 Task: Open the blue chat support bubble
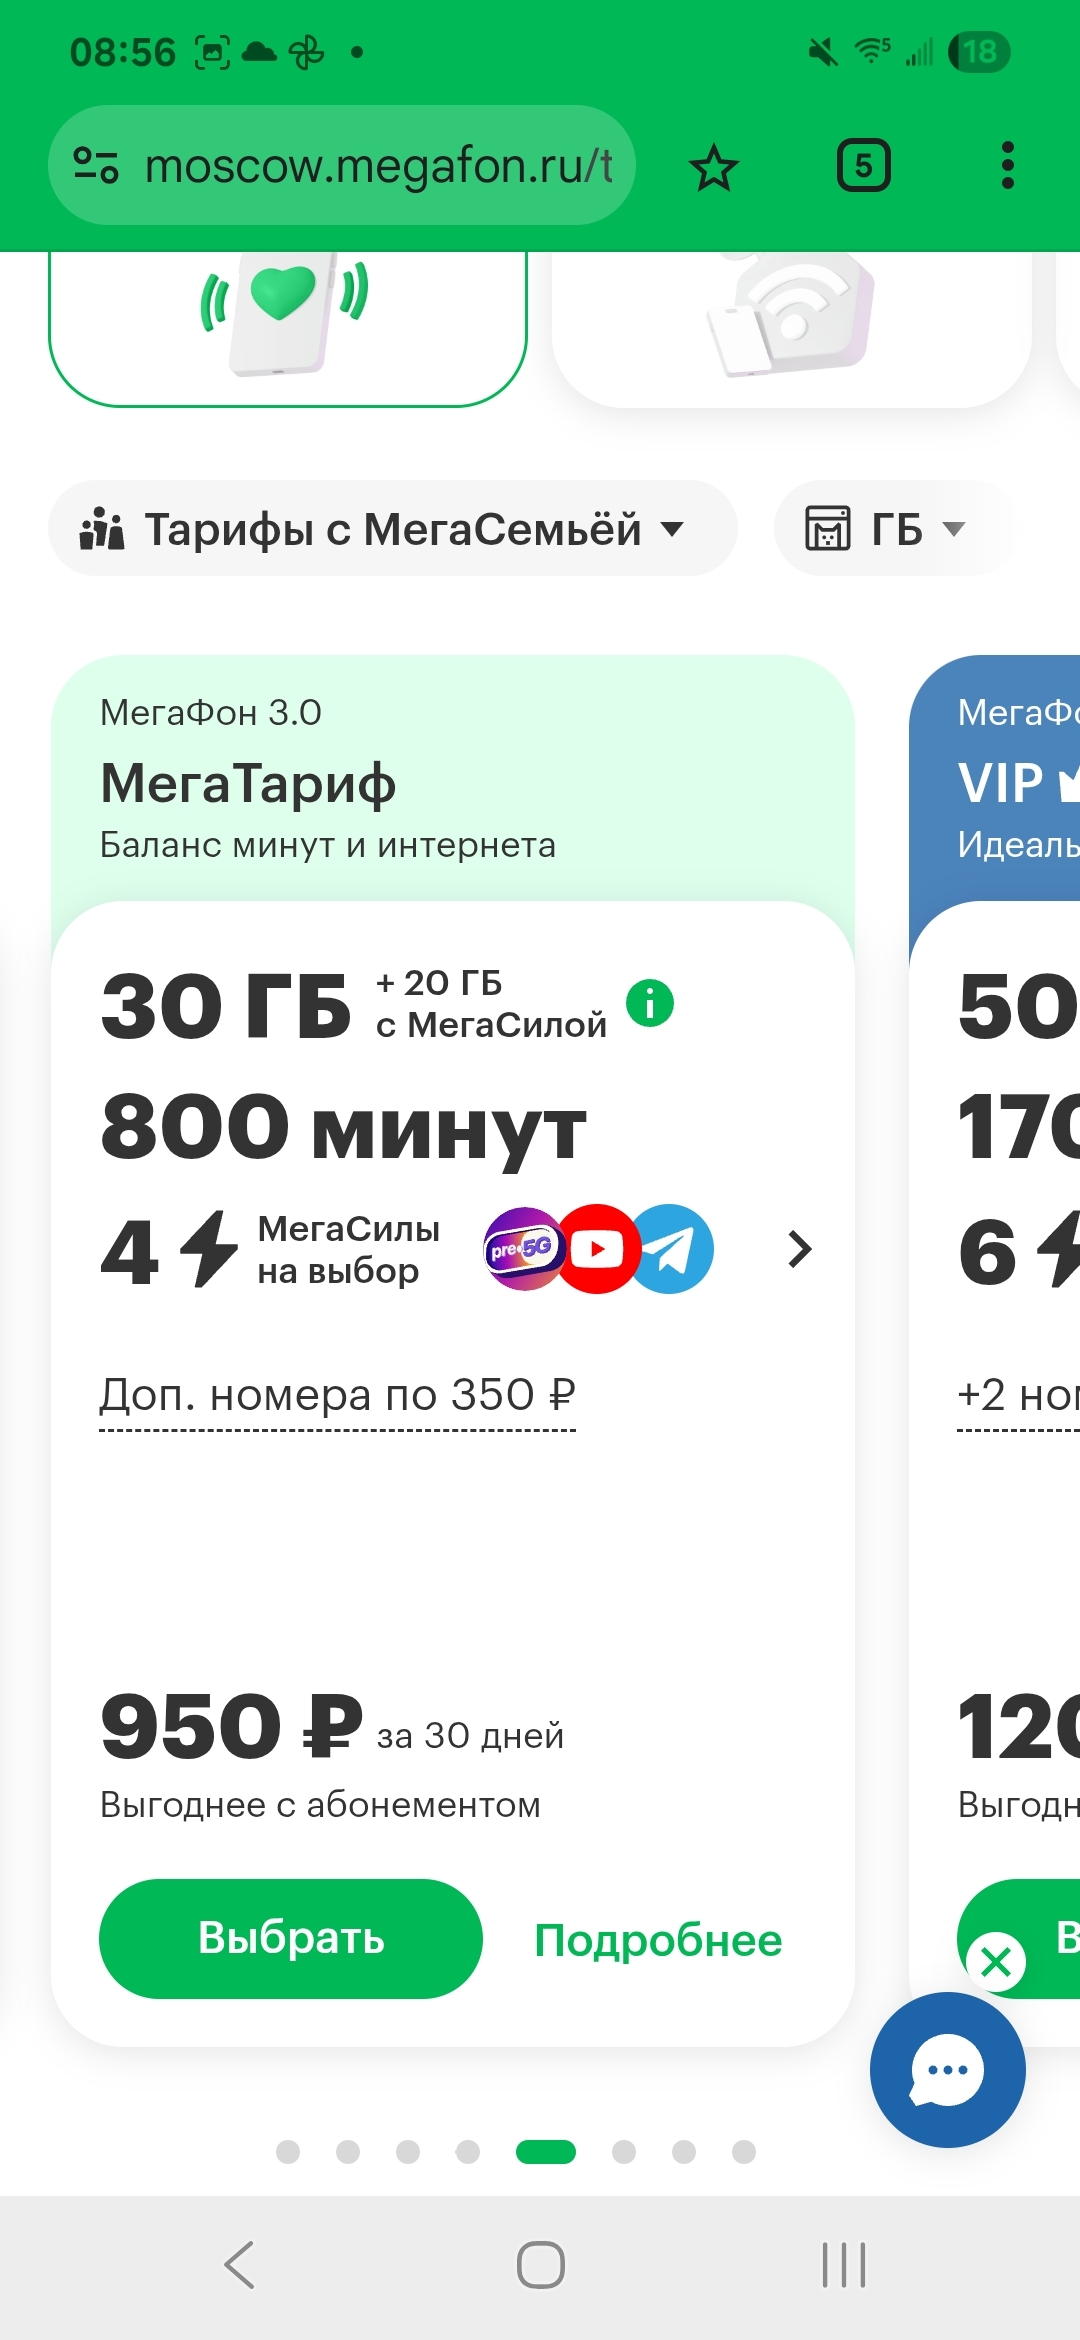[x=947, y=2069]
